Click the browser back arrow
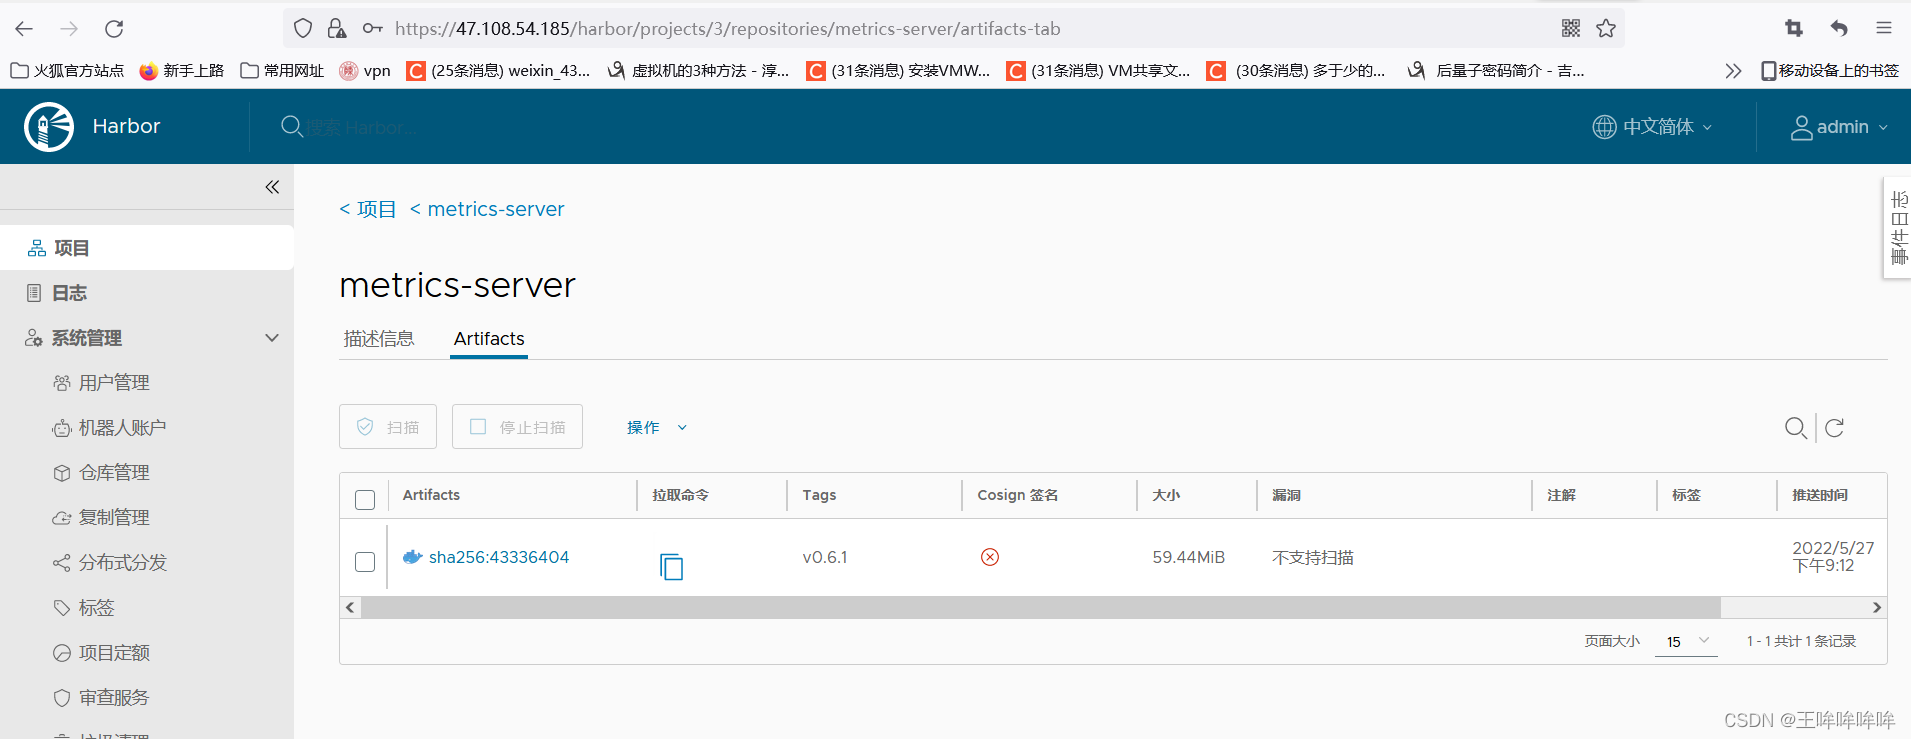Screen dimensions: 1911x739 tap(25, 29)
